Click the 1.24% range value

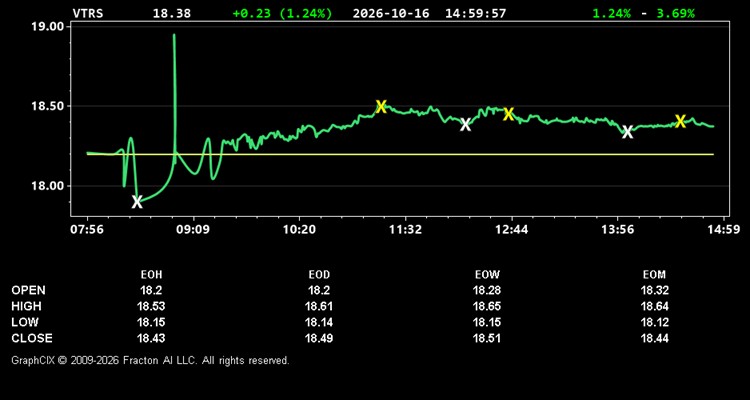pos(611,13)
